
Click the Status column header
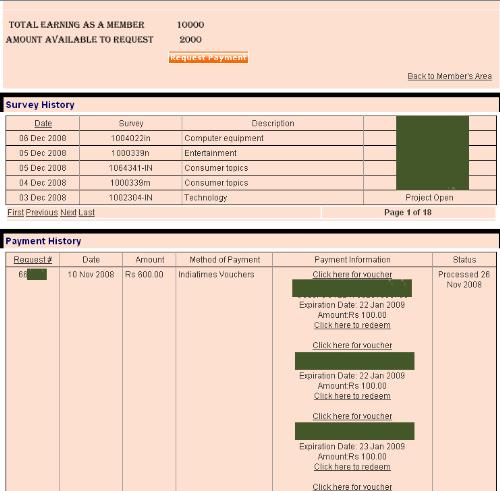[x=464, y=260]
